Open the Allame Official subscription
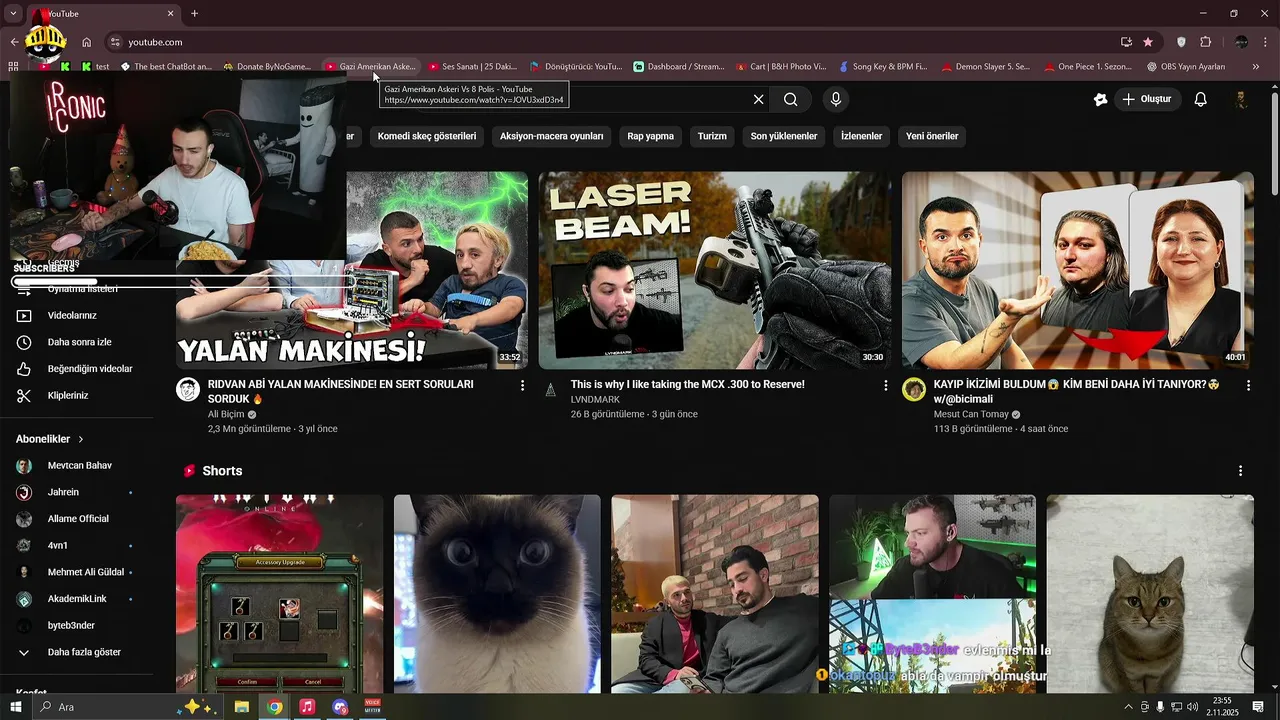 point(78,519)
